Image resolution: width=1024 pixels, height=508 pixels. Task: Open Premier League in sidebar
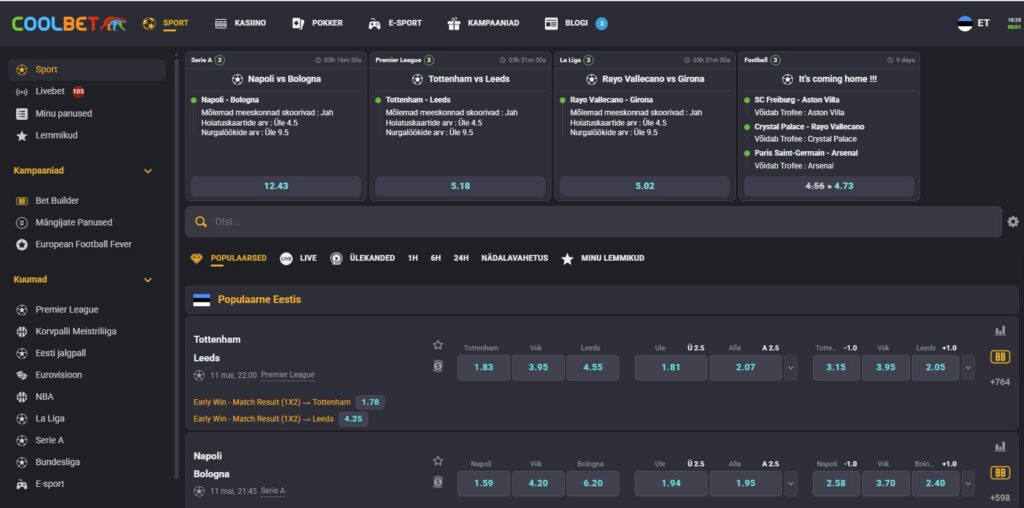pyautogui.click(x=67, y=310)
